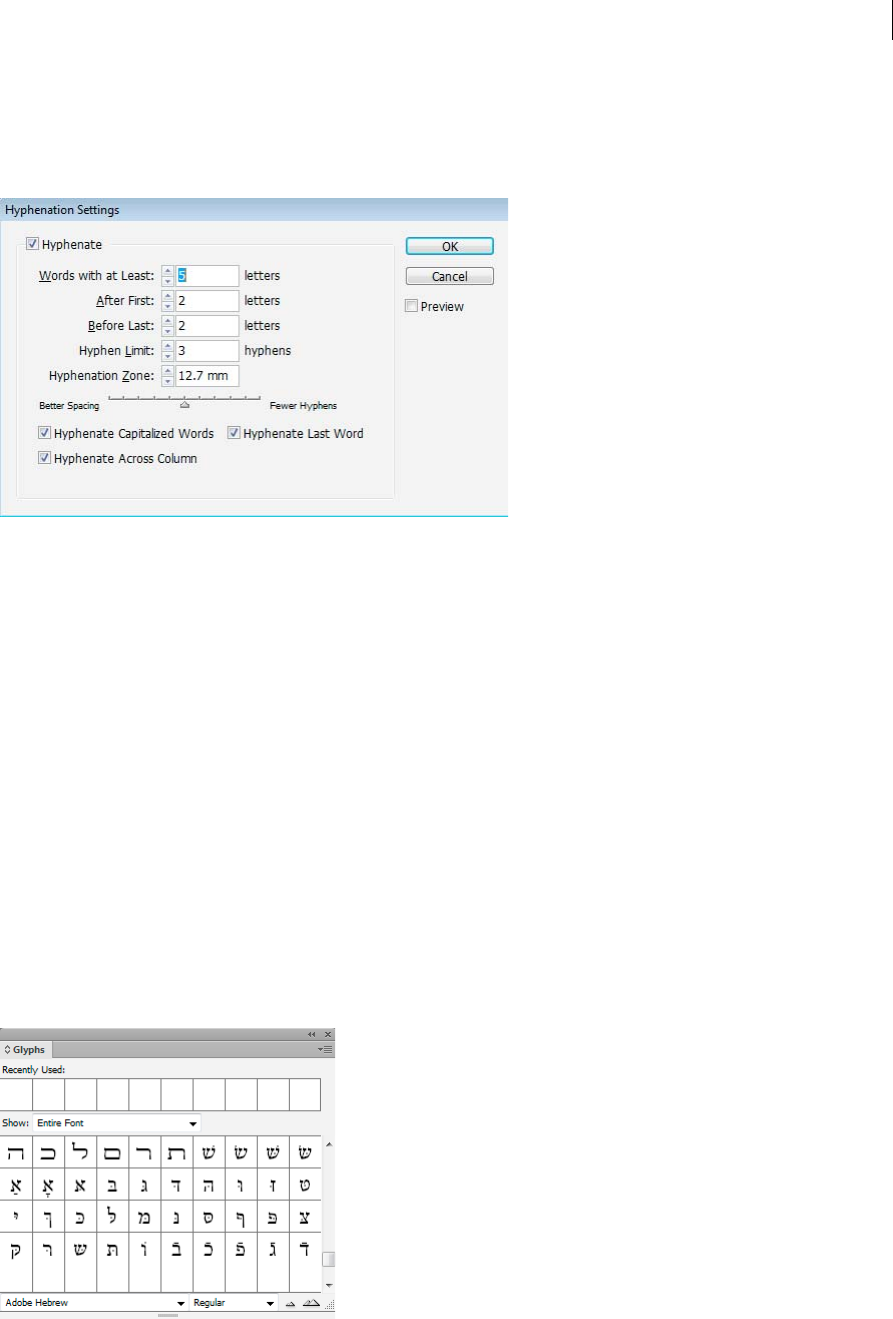Click the glyph grid scrollbar down arrow
Screen dimensions: 893x1319
click(329, 1284)
